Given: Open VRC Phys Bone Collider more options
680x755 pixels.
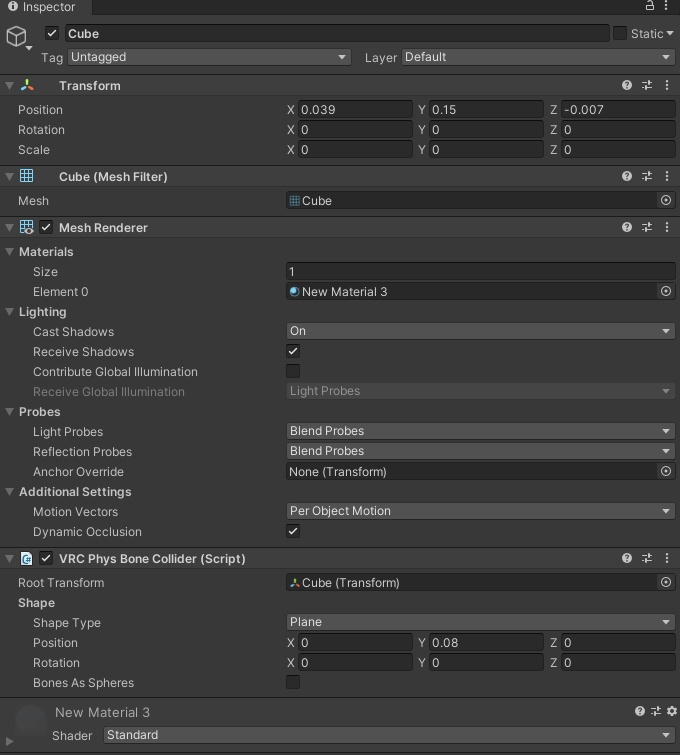Looking at the screenshot, I should (x=667, y=558).
